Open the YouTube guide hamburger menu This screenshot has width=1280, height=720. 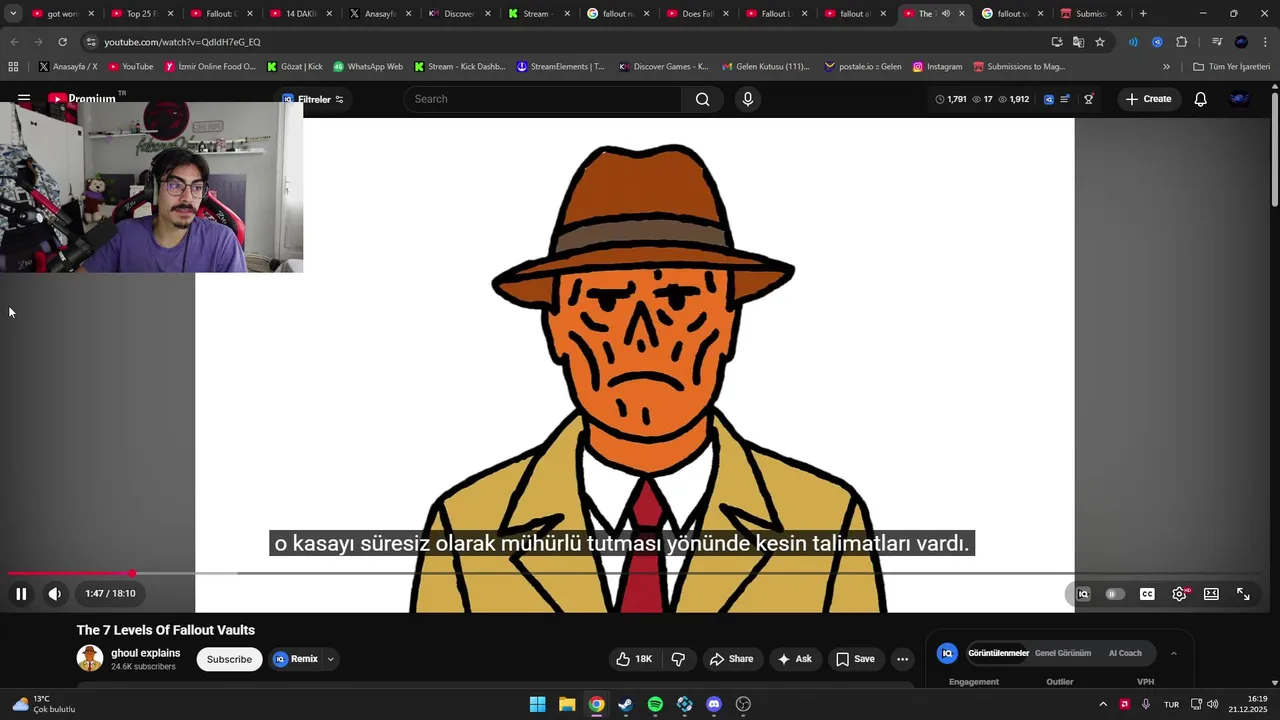click(x=24, y=99)
